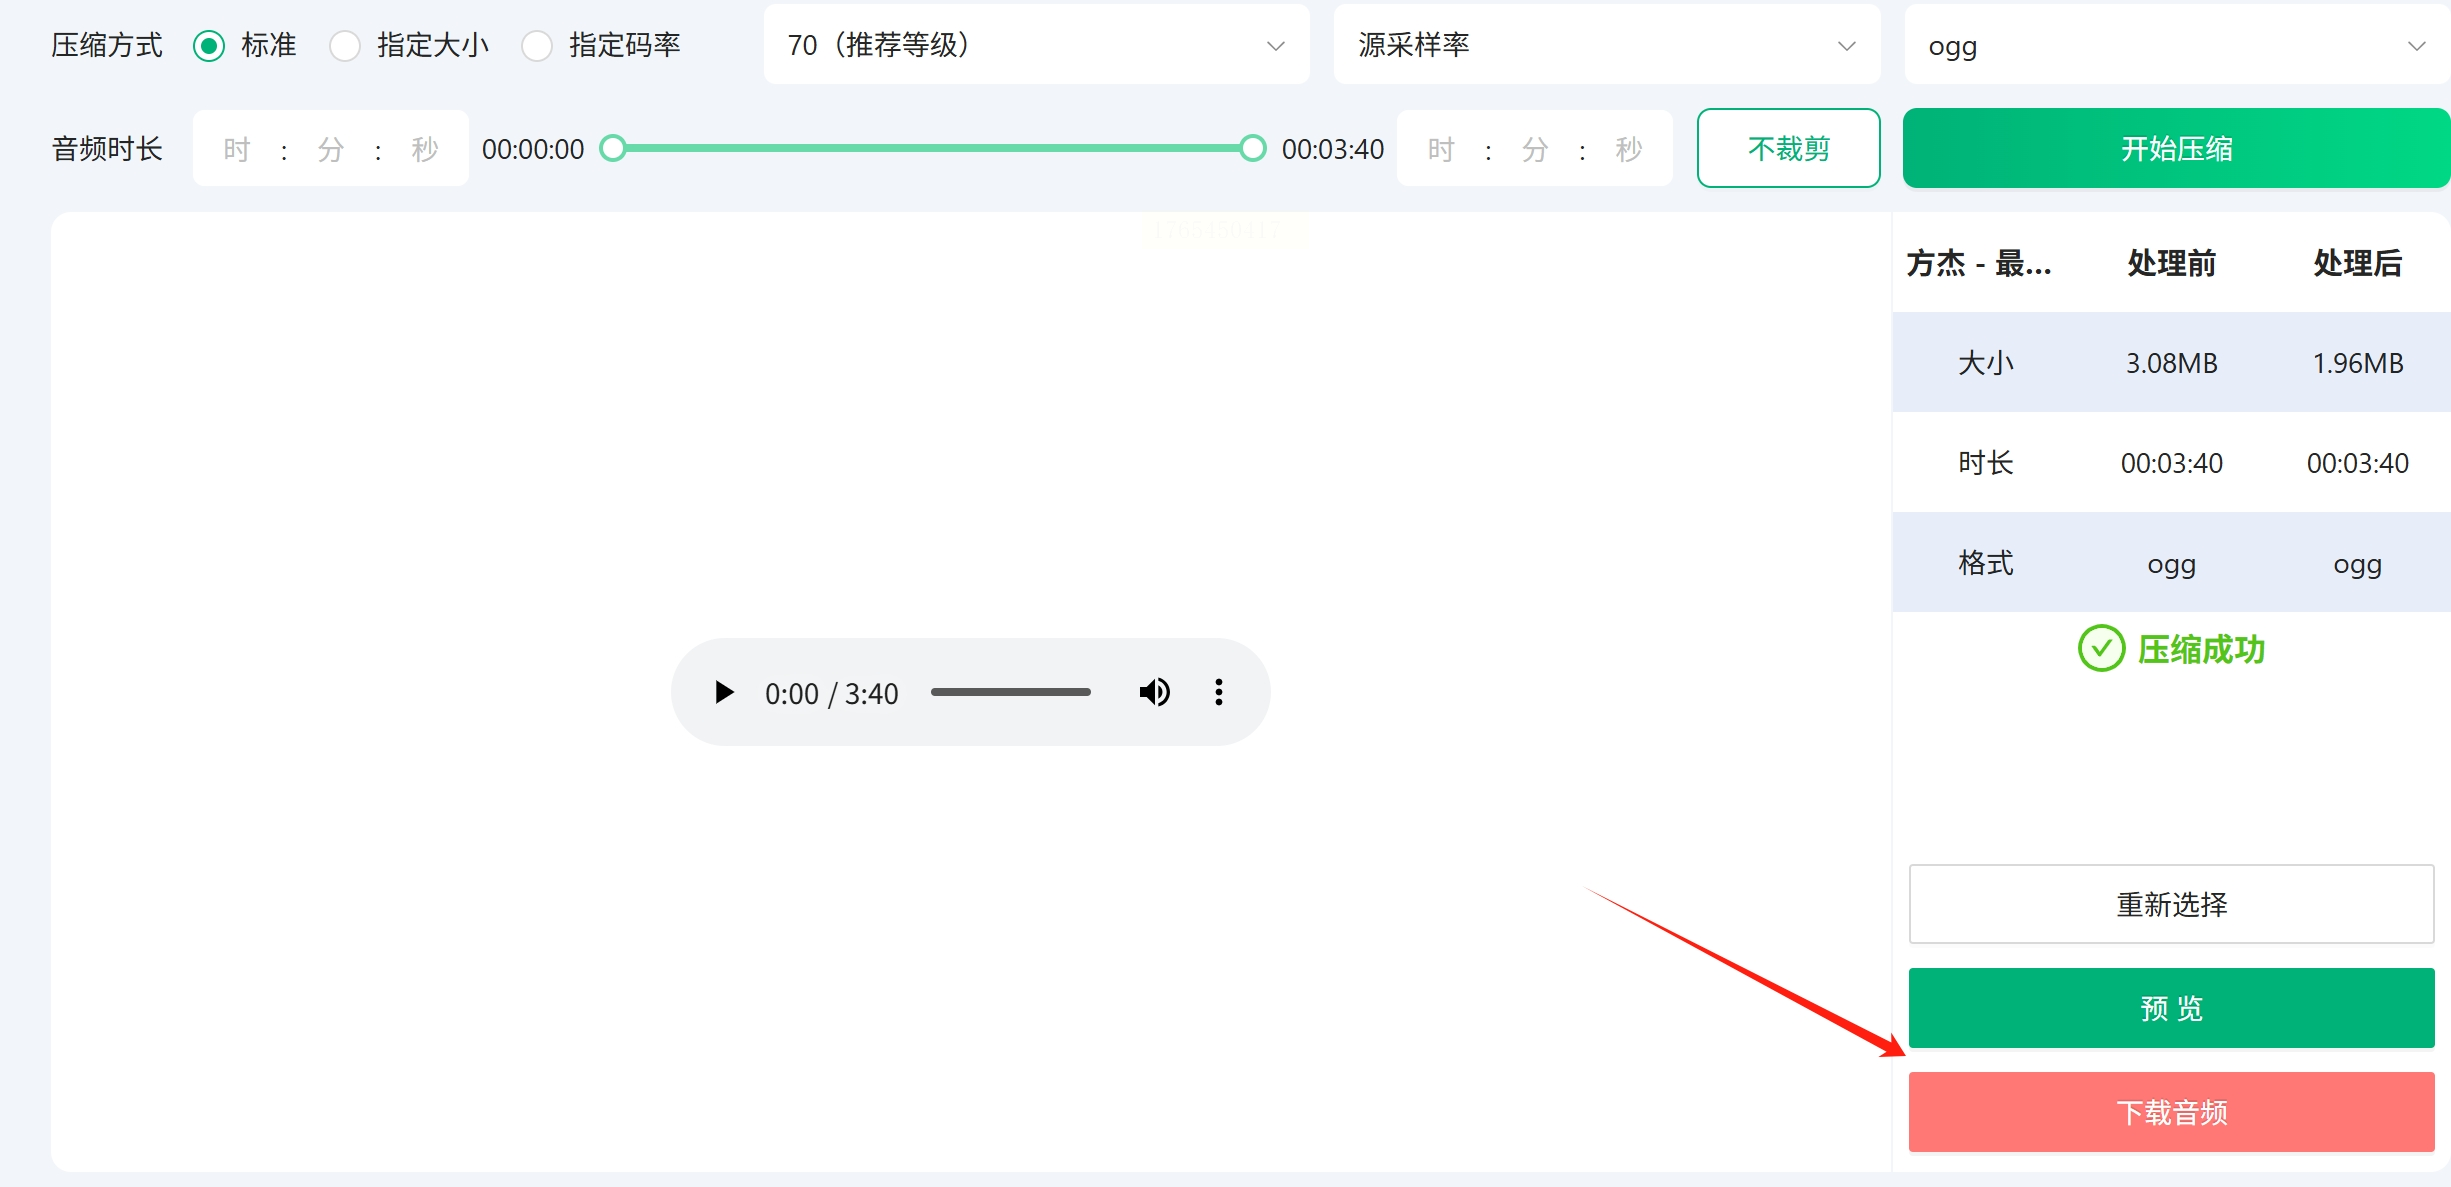This screenshot has height=1187, width=2451.
Task: Open the 源采样率 sample rate dropdown
Action: 1606,46
